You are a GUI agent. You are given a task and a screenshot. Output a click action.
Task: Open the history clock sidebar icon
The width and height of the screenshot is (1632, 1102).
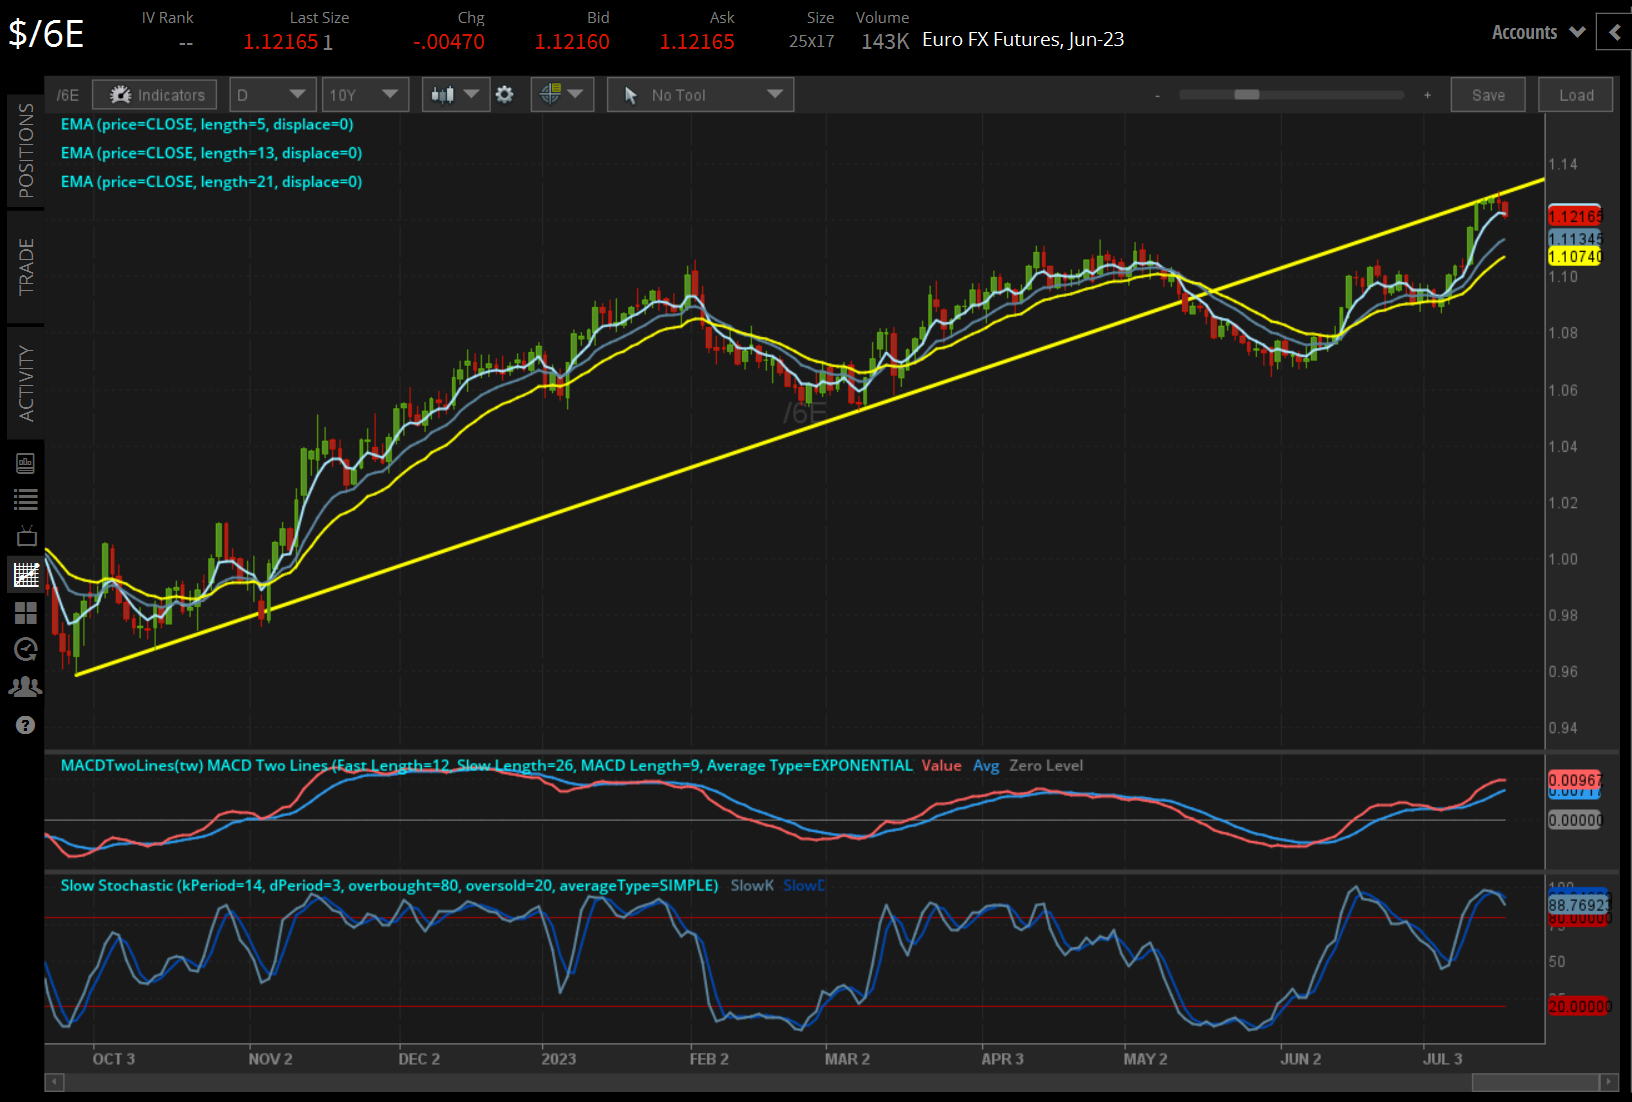pos(25,649)
